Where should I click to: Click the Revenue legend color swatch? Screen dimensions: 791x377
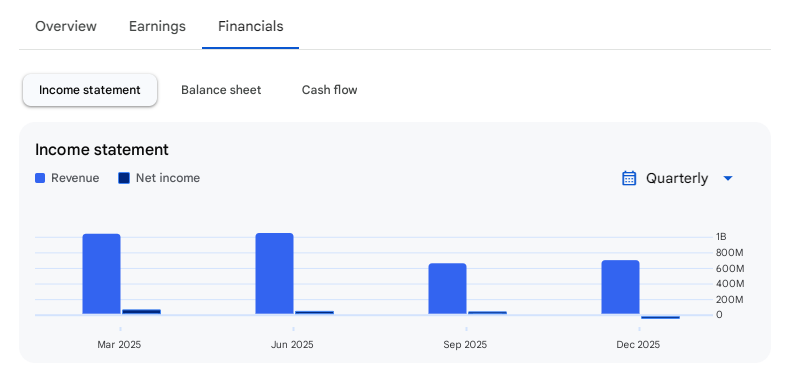pyautogui.click(x=40, y=178)
